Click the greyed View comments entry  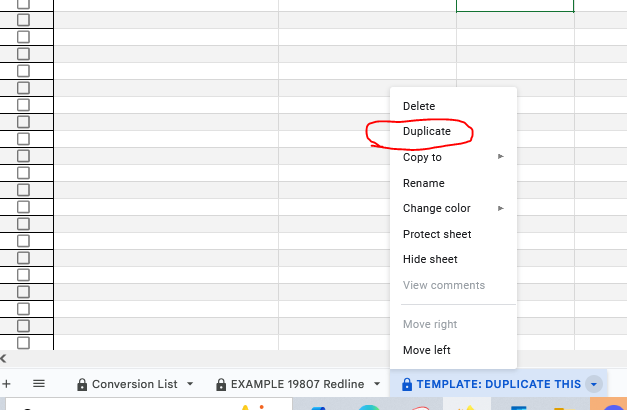[453, 285]
